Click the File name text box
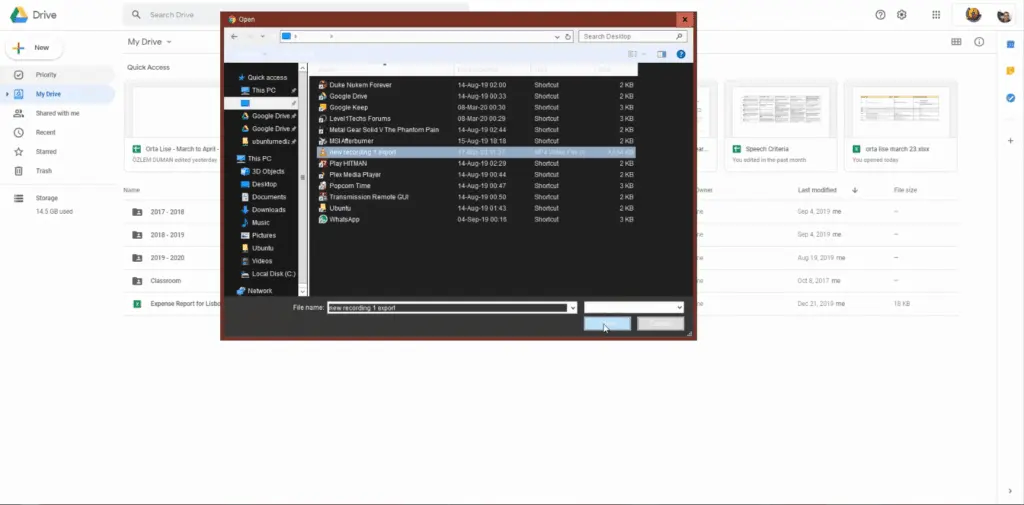The height and width of the screenshot is (505, 1024). (x=447, y=308)
